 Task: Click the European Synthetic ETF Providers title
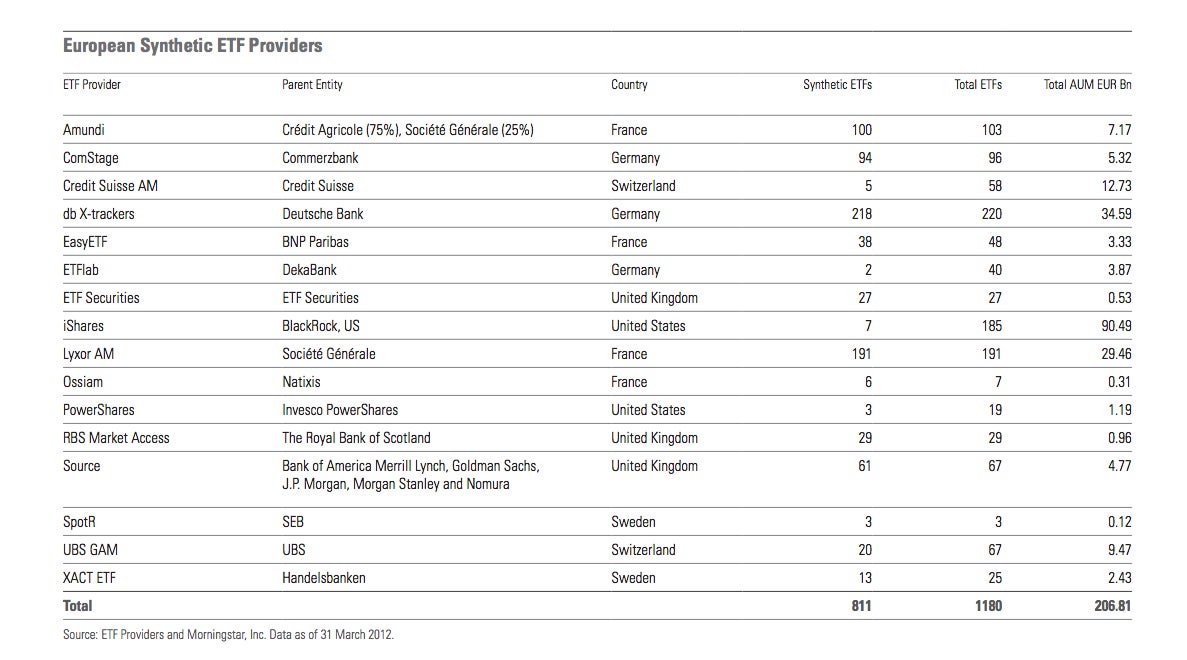tap(192, 46)
